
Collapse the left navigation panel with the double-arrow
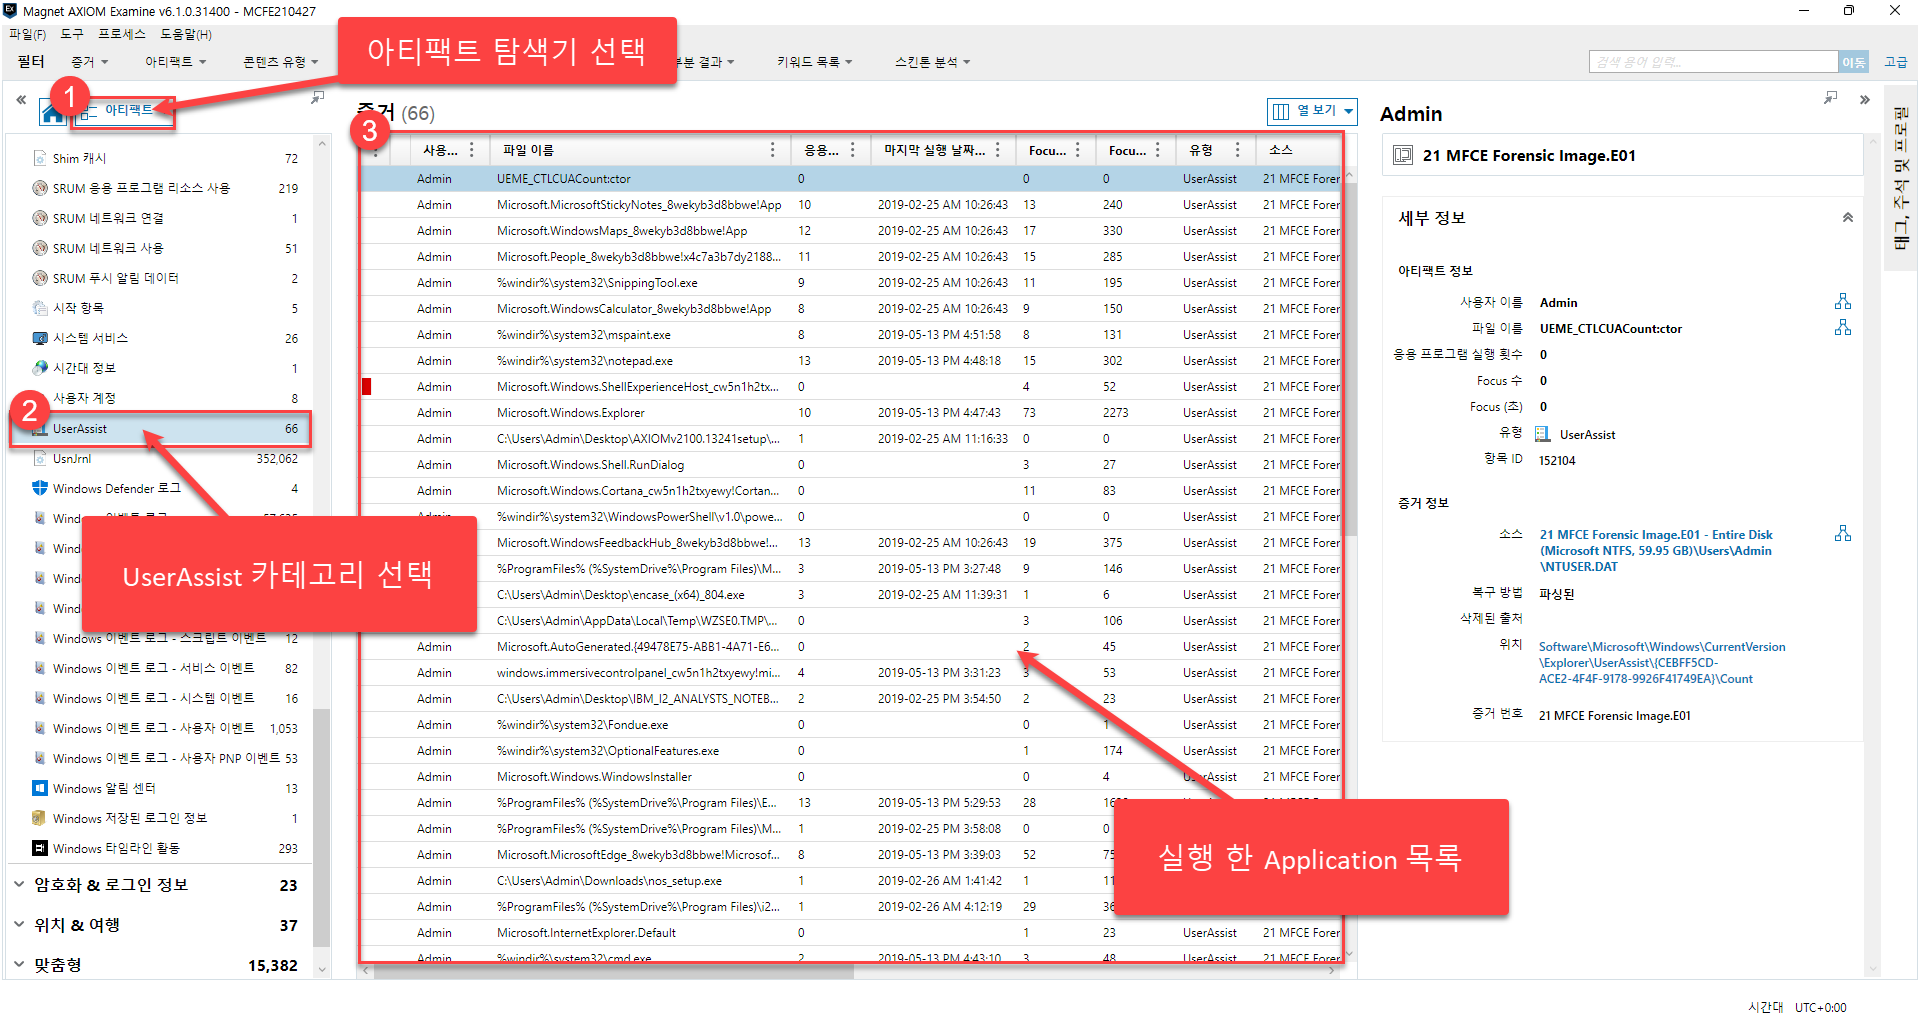point(21,99)
